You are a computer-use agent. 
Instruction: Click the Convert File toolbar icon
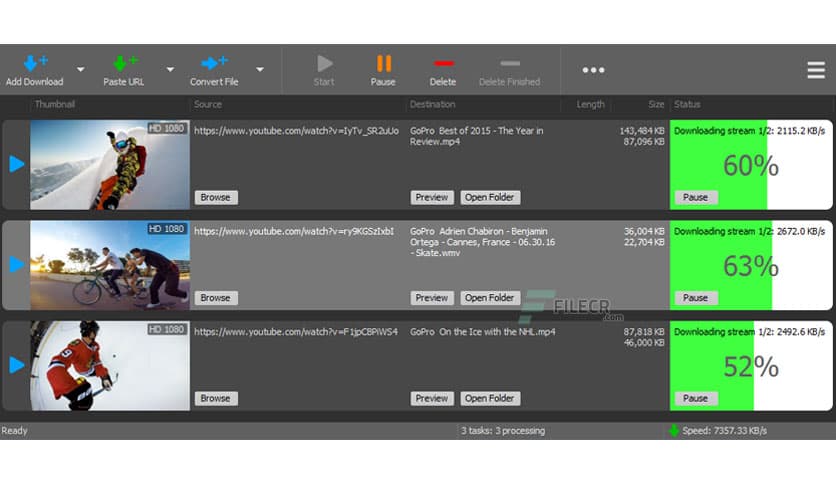(214, 63)
